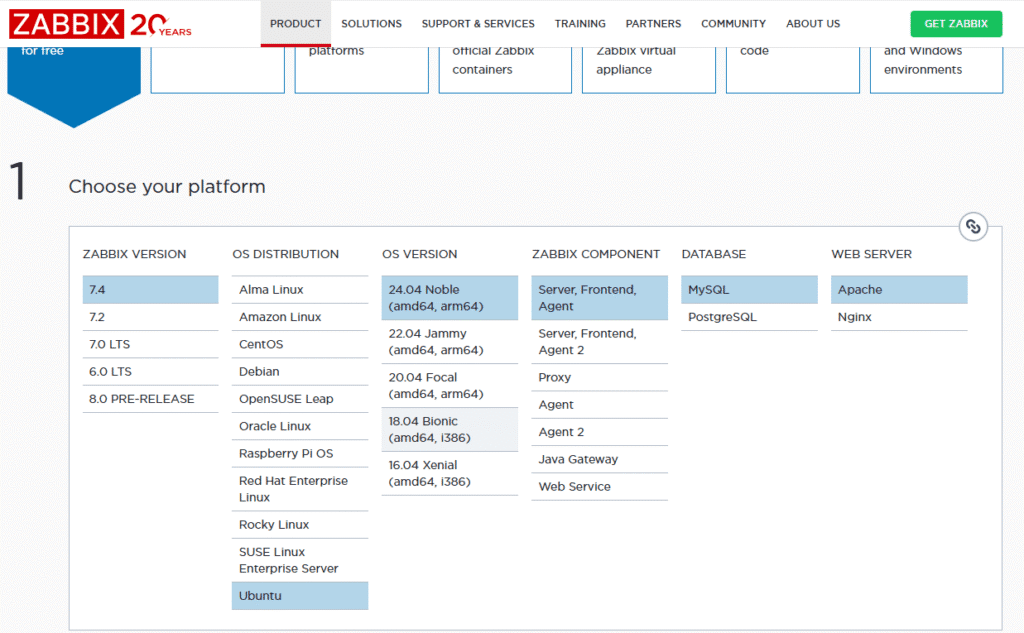Open the Partners menu
This screenshot has width=1024, height=633.
653,24
